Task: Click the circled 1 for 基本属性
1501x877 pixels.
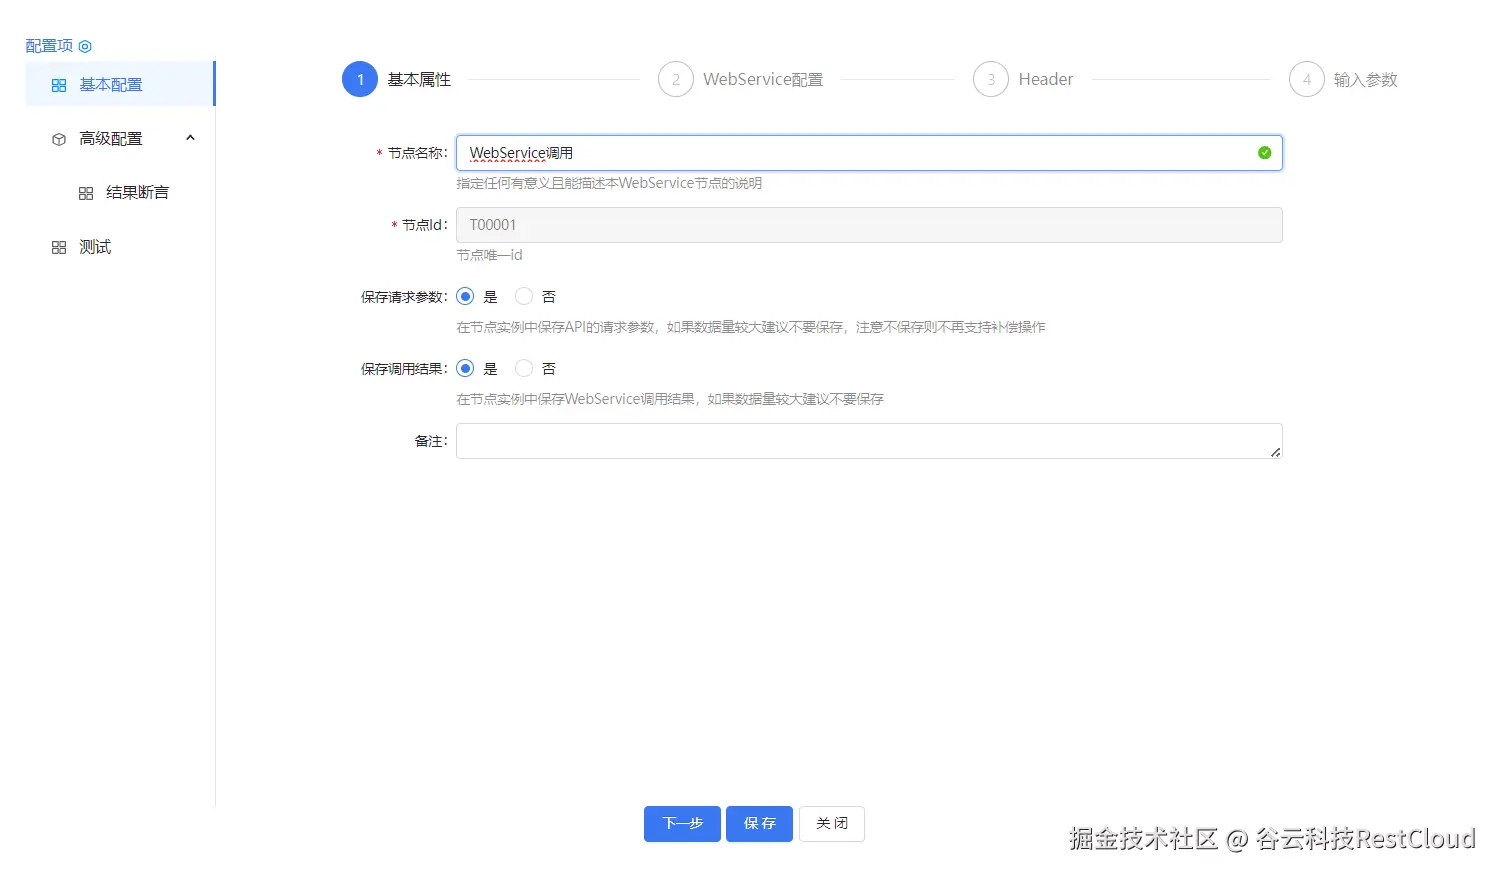Action: [x=359, y=79]
